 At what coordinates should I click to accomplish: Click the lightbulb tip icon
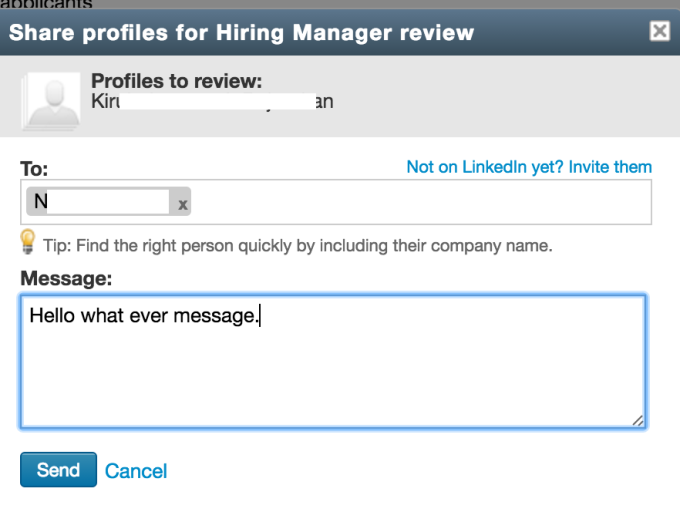pyautogui.click(x=28, y=242)
